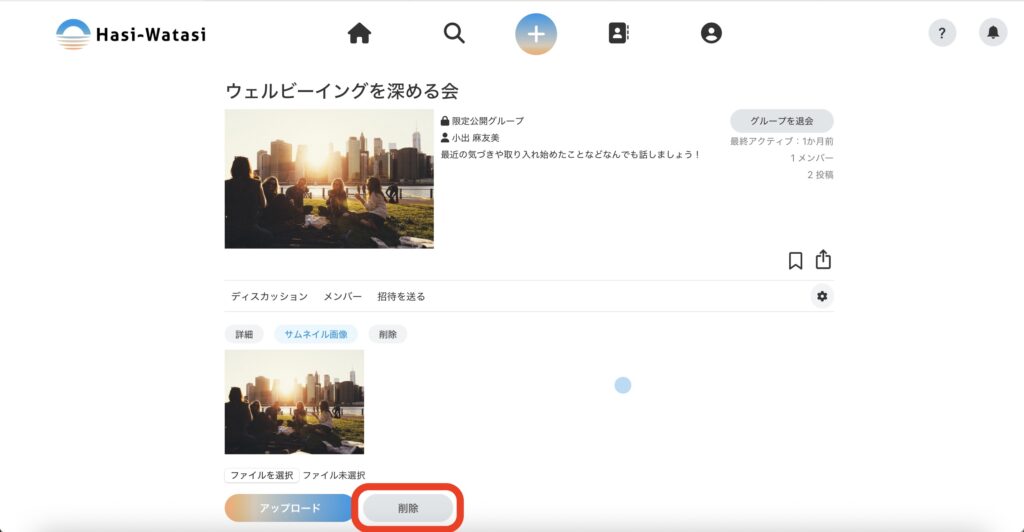Image resolution: width=1024 pixels, height=532 pixels.
Task: Select the 詳細 settings pill
Action: coord(244,334)
